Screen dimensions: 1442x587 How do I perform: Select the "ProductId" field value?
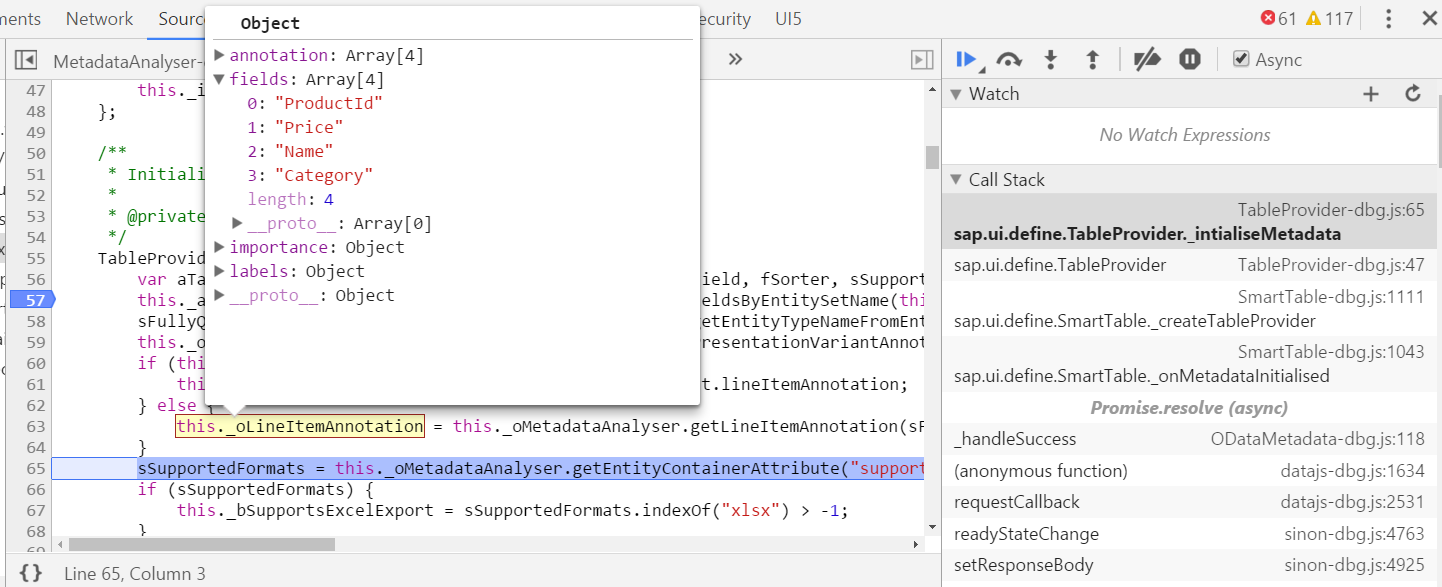tap(329, 103)
